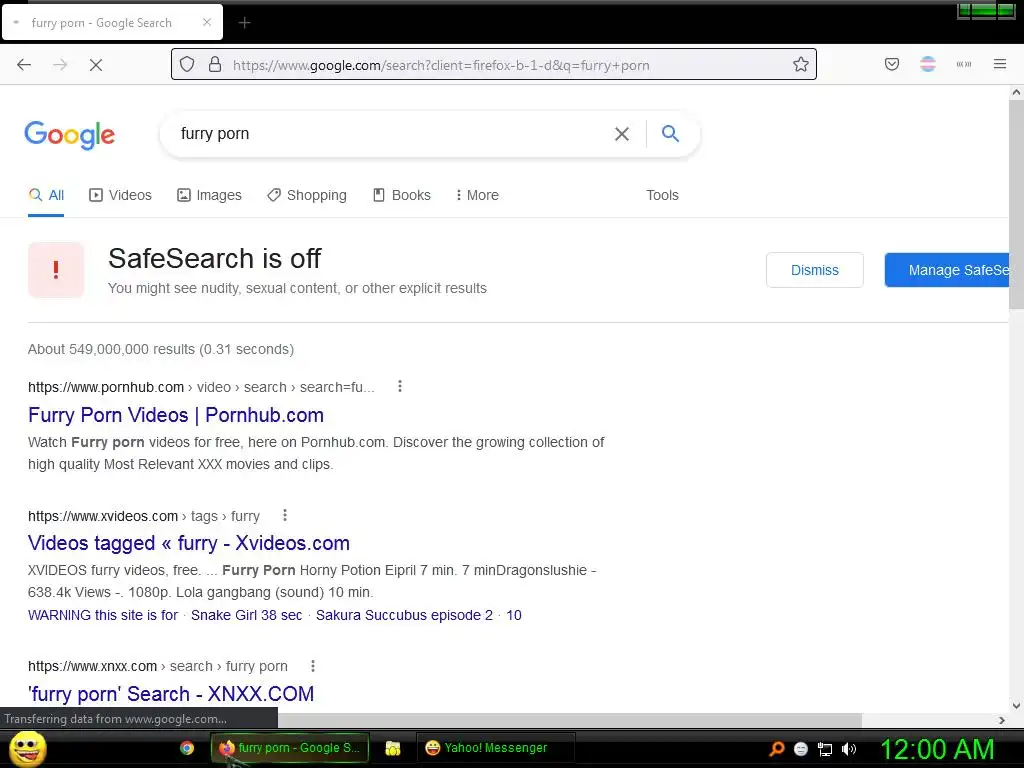1024x768 pixels.
Task: Open the '10' sitelink in second result
Action: (514, 615)
